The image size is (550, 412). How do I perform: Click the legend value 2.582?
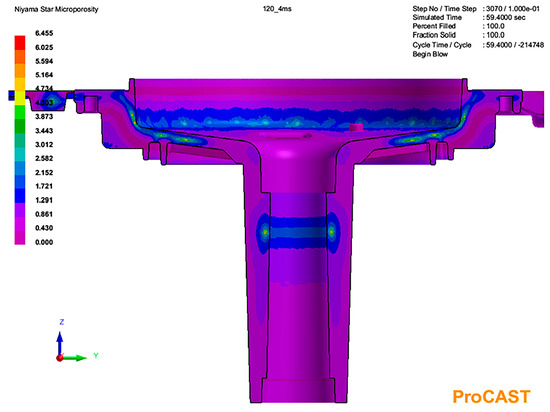(x=44, y=158)
